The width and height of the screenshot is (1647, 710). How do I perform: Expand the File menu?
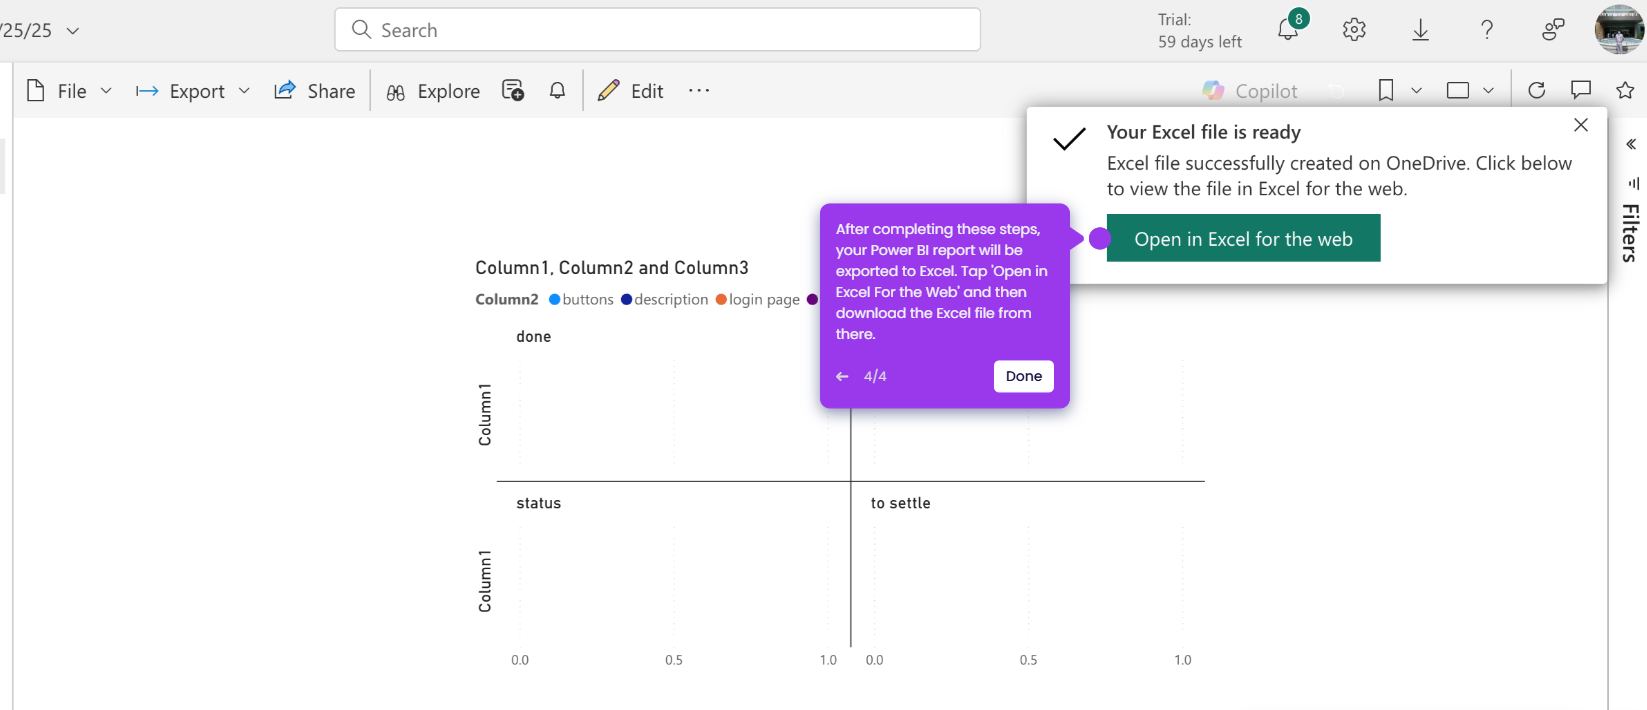tap(69, 91)
